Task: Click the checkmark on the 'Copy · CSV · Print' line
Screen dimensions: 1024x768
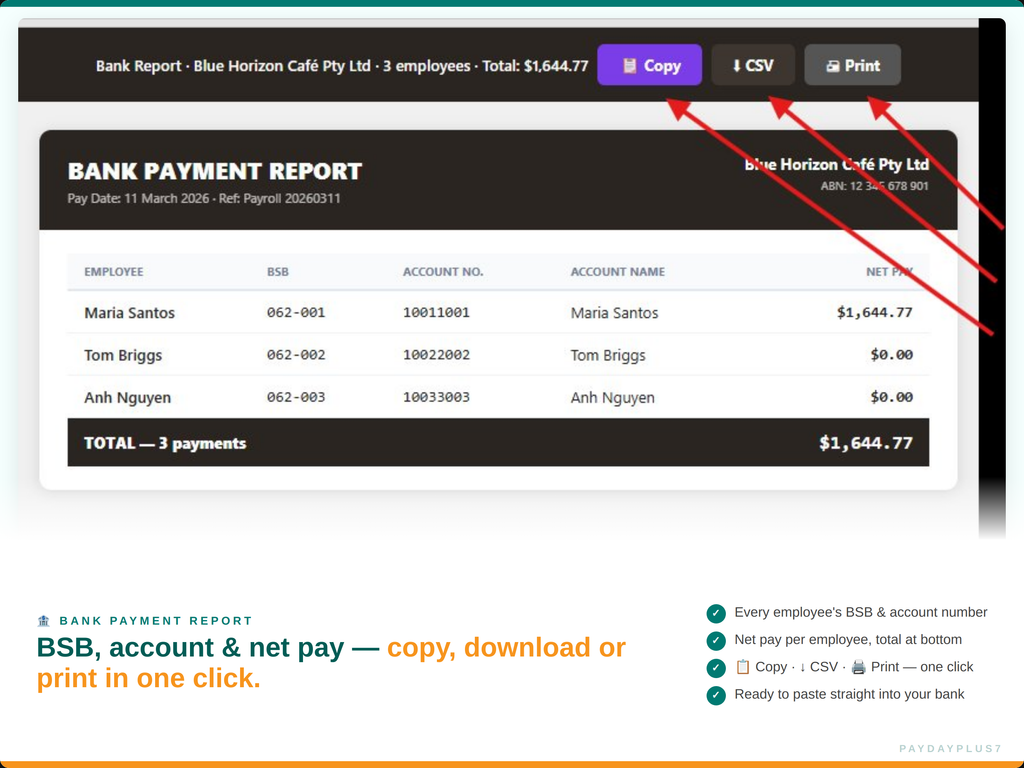Action: point(714,667)
